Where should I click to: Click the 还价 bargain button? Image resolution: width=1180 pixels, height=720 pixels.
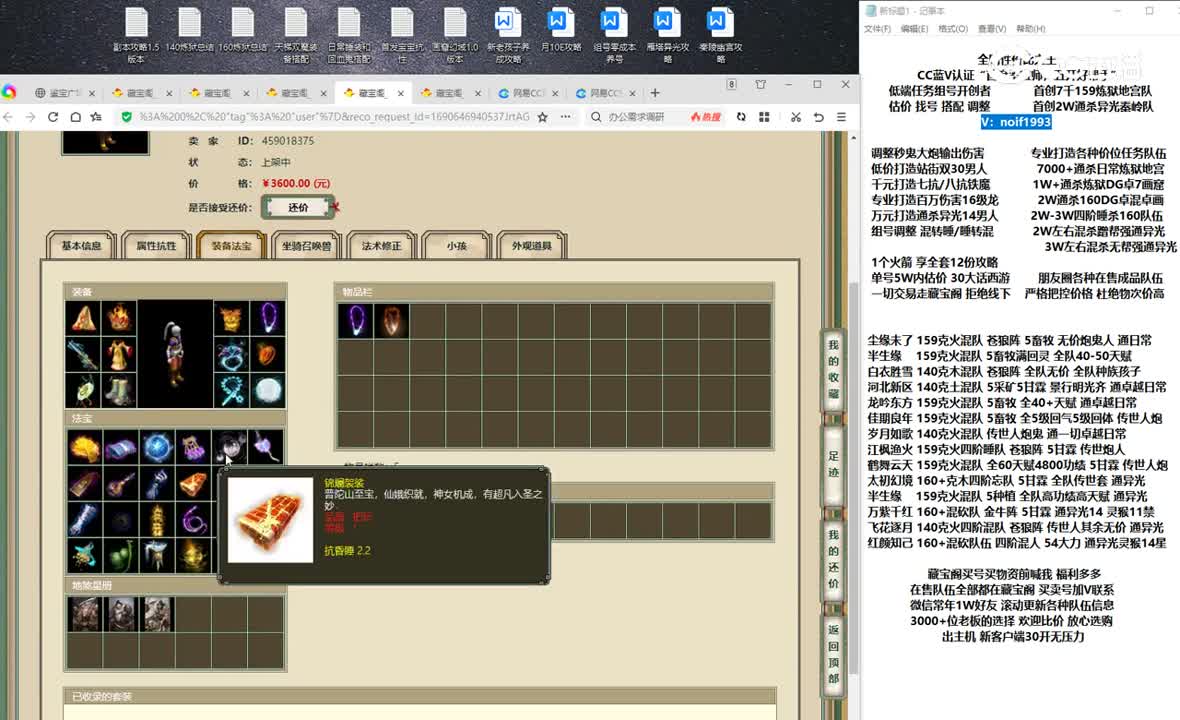pos(298,208)
